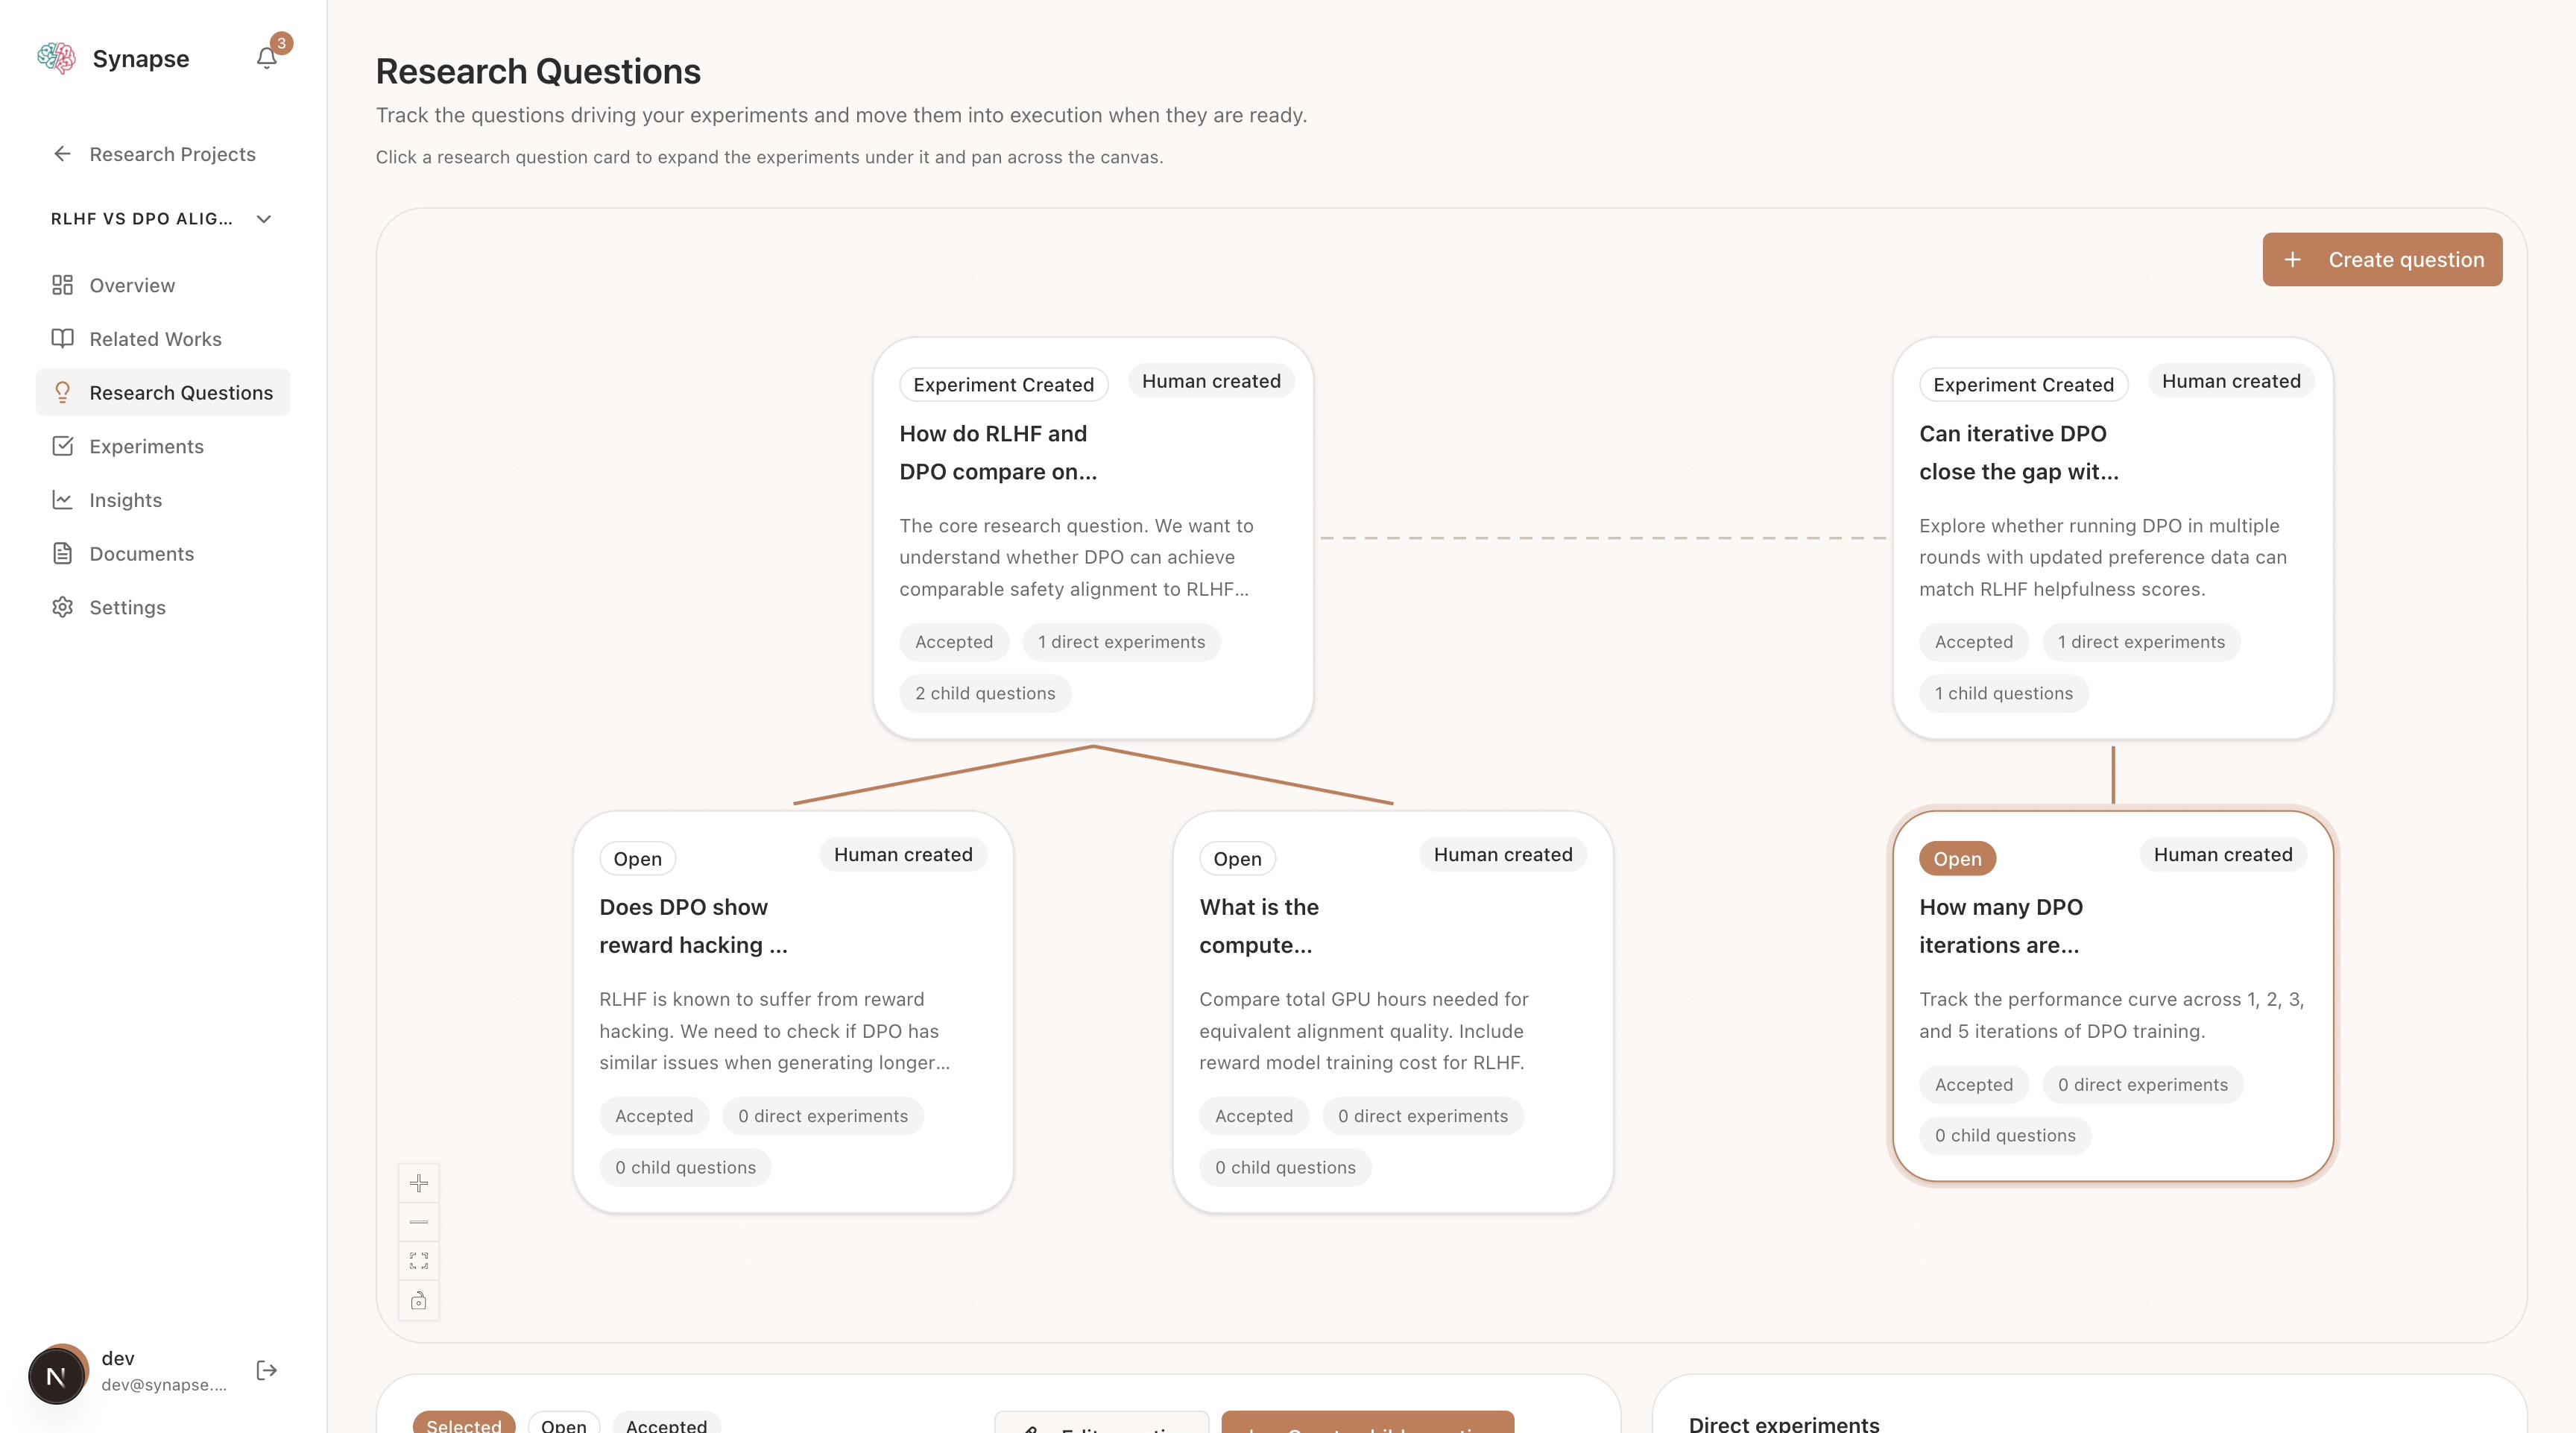The height and width of the screenshot is (1433, 2576).
Task: Open the Experiments section
Action: coord(146,446)
